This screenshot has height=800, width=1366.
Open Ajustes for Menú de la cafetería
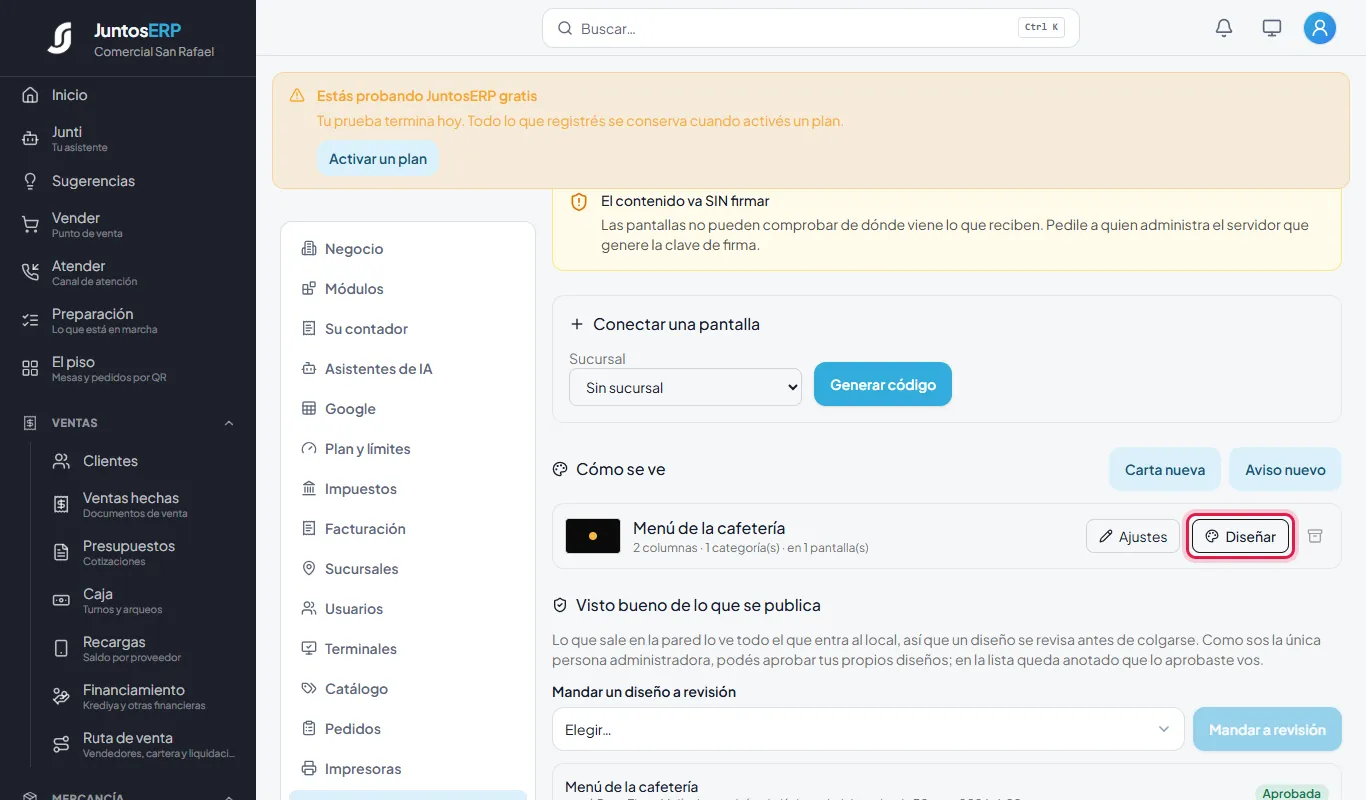pos(1133,536)
